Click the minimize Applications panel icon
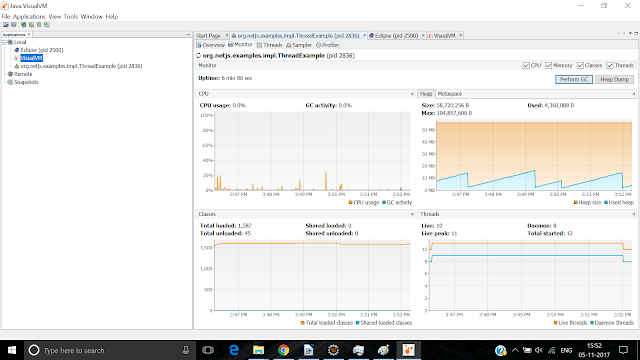Image resolution: width=640 pixels, height=360 pixels. (188, 35)
